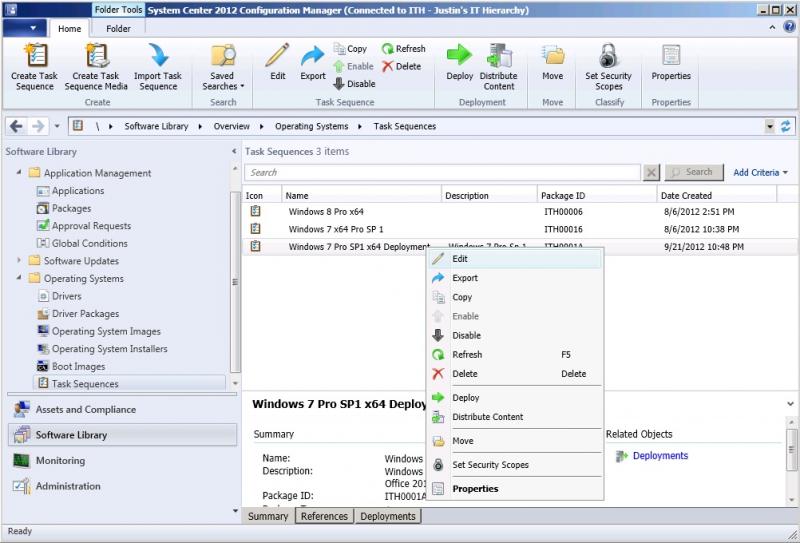Click Distribute Content ribbon icon

click(498, 55)
